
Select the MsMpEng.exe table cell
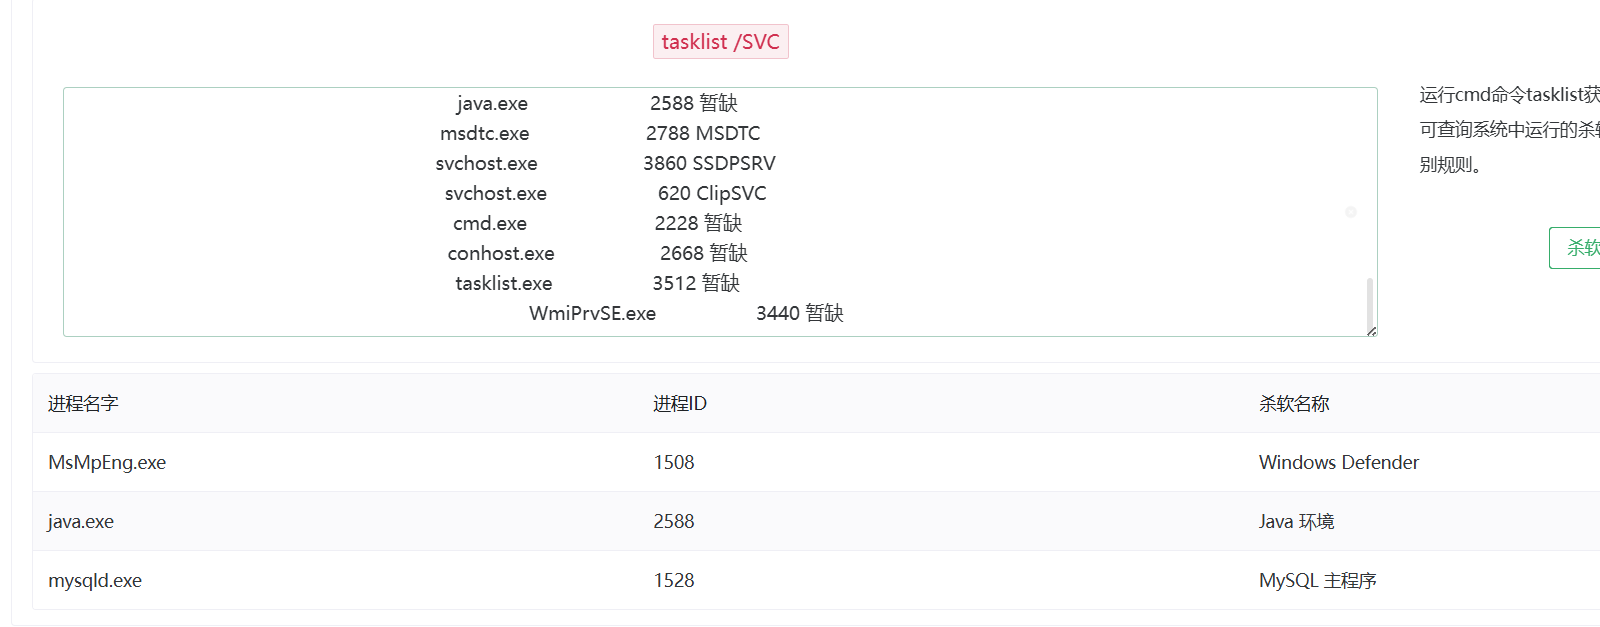[107, 463]
